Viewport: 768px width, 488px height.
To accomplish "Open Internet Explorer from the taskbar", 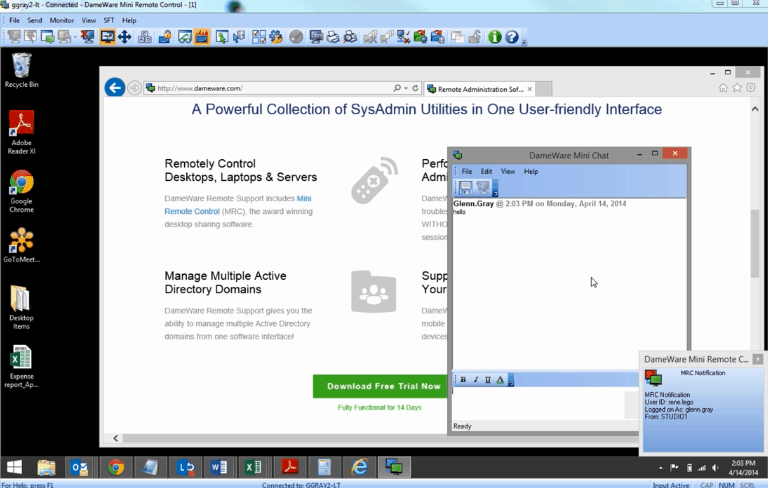I will [x=359, y=467].
